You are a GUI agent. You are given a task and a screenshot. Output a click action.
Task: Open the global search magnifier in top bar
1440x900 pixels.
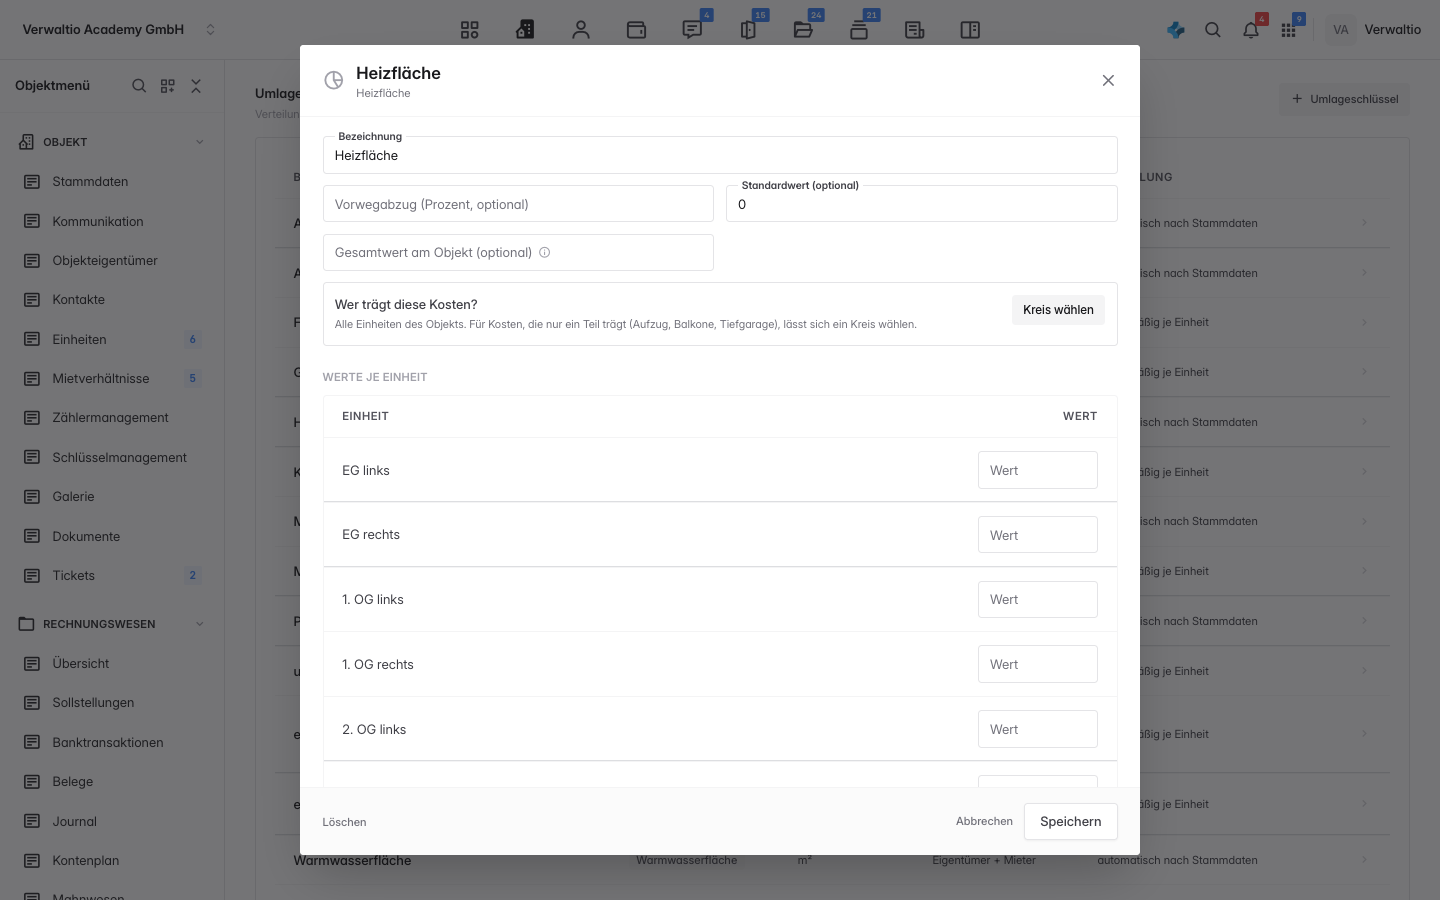click(1213, 30)
